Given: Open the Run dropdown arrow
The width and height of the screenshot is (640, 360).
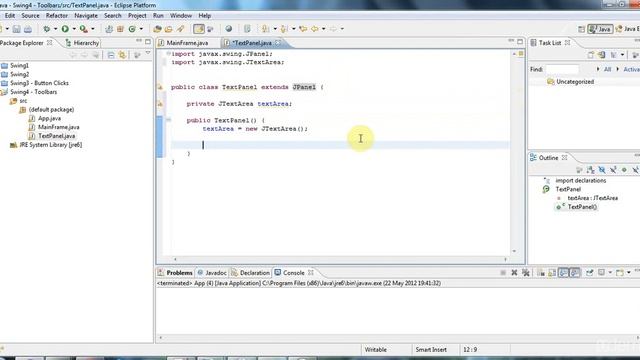Looking at the screenshot, I should 74,29.
